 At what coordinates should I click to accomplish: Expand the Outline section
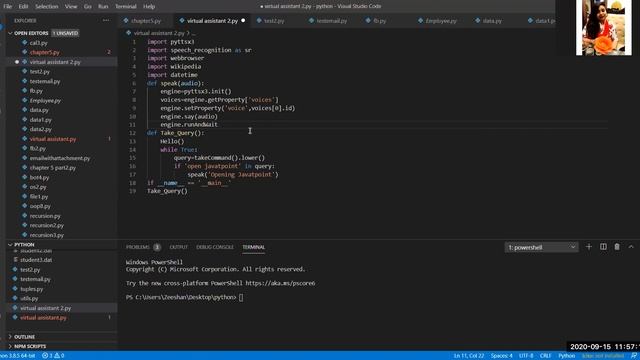24,337
